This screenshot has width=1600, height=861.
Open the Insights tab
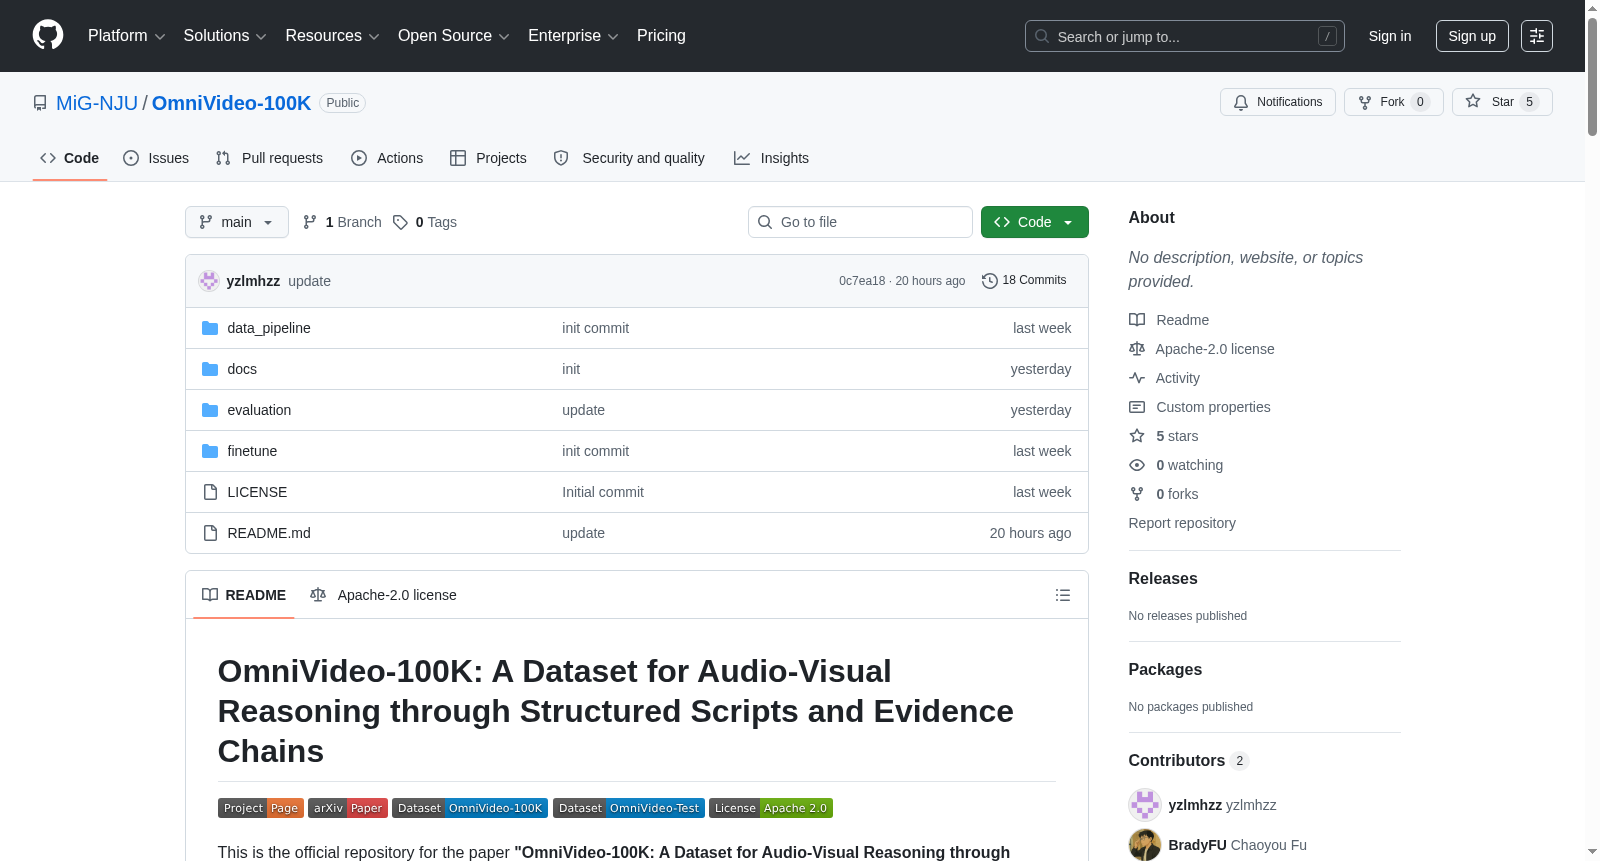click(x=771, y=158)
